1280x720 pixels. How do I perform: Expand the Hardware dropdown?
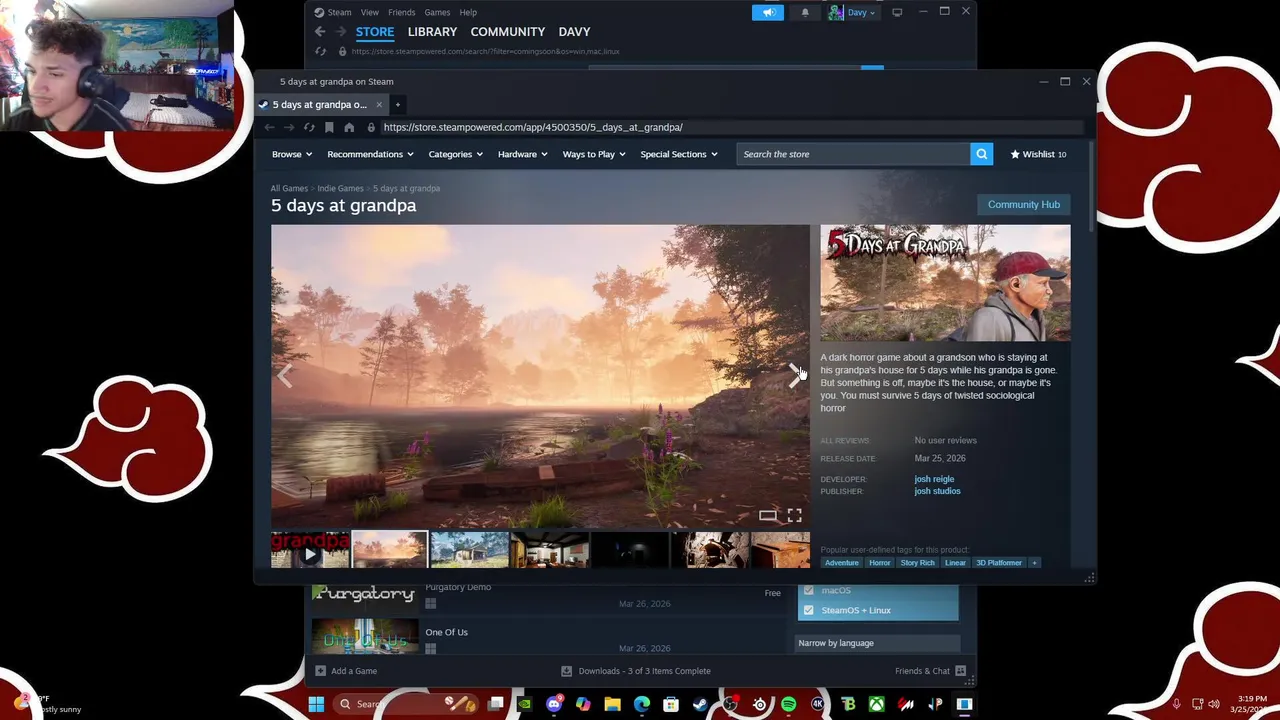click(x=523, y=154)
